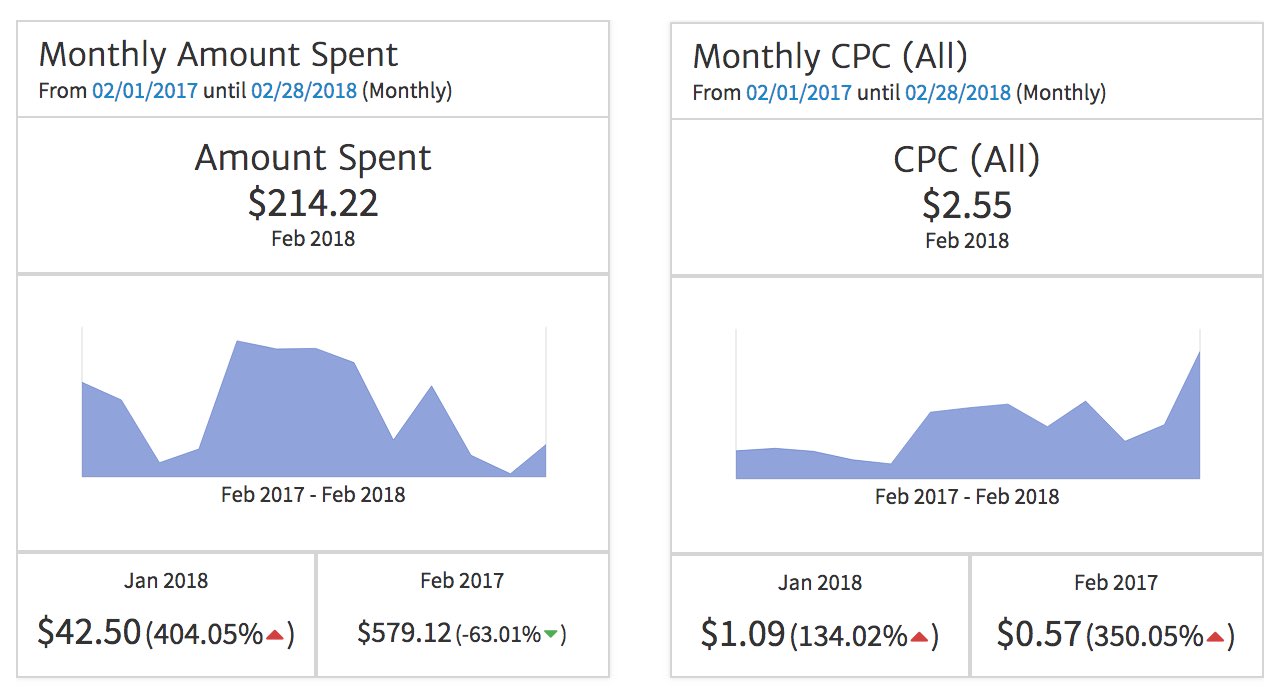Click the $2.55 CPC (All) value
The image size is (1286, 698).
coord(967,205)
